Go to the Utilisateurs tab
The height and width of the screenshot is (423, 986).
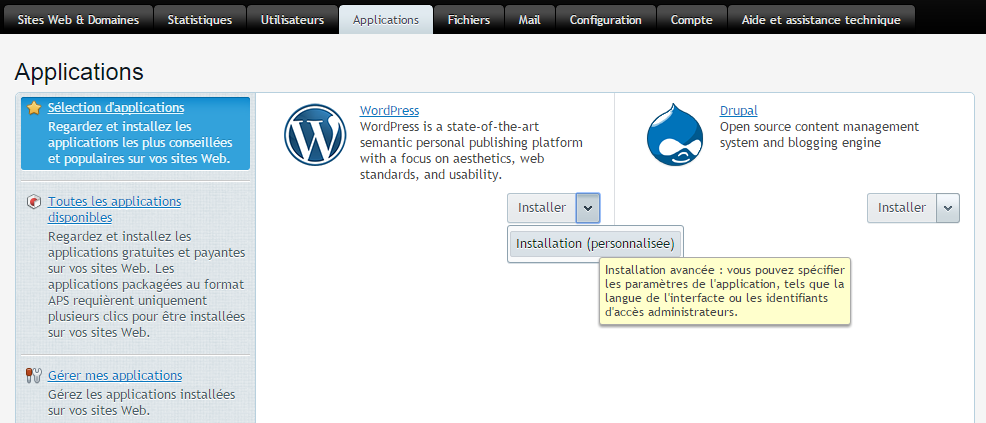pos(292,20)
